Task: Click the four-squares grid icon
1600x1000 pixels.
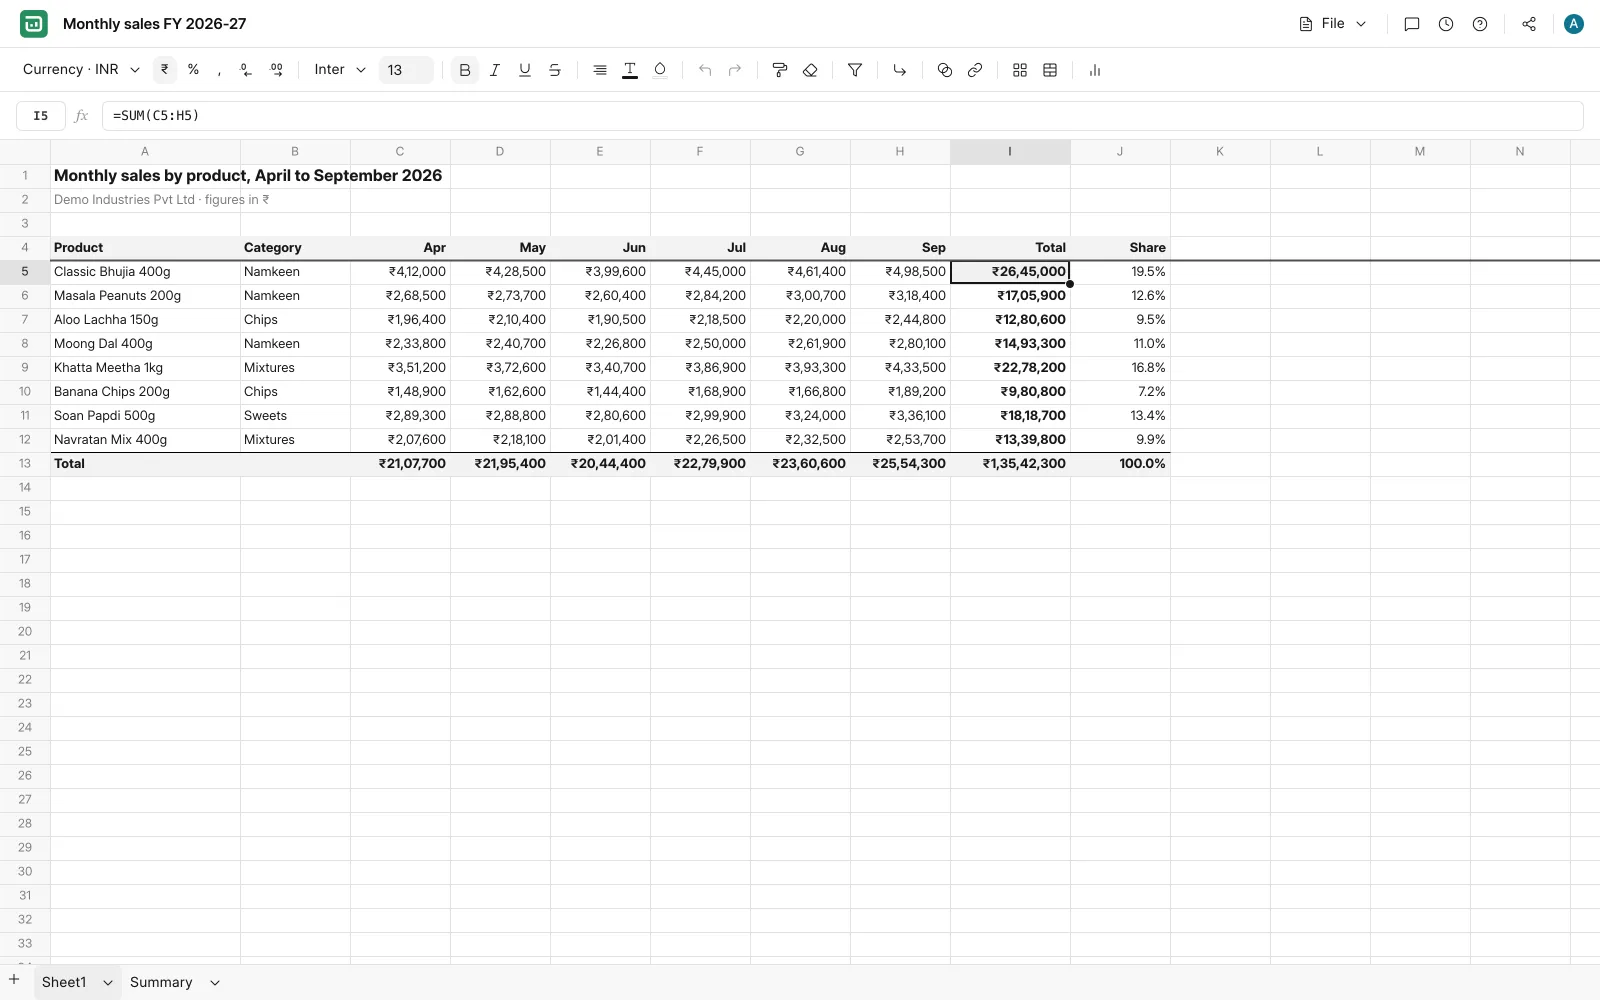Action: coord(1020,70)
